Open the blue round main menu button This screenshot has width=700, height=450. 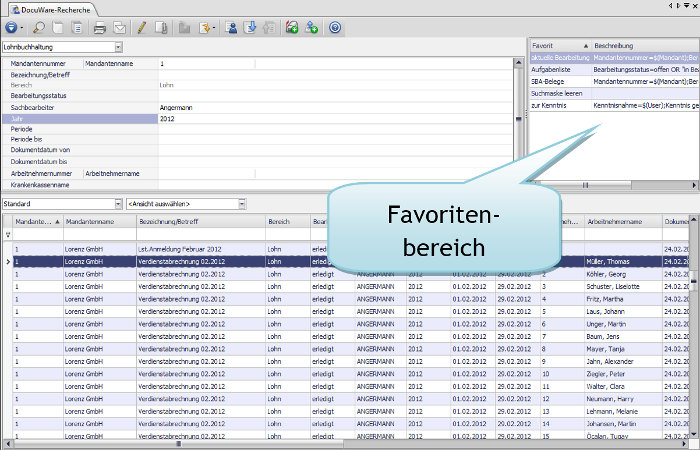point(11,28)
